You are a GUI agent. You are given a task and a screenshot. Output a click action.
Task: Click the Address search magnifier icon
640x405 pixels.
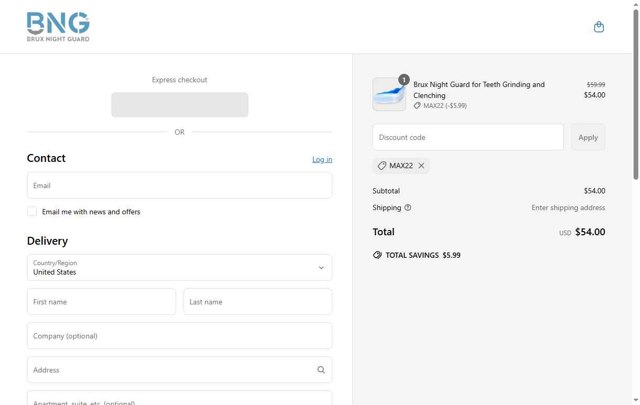[321, 370]
